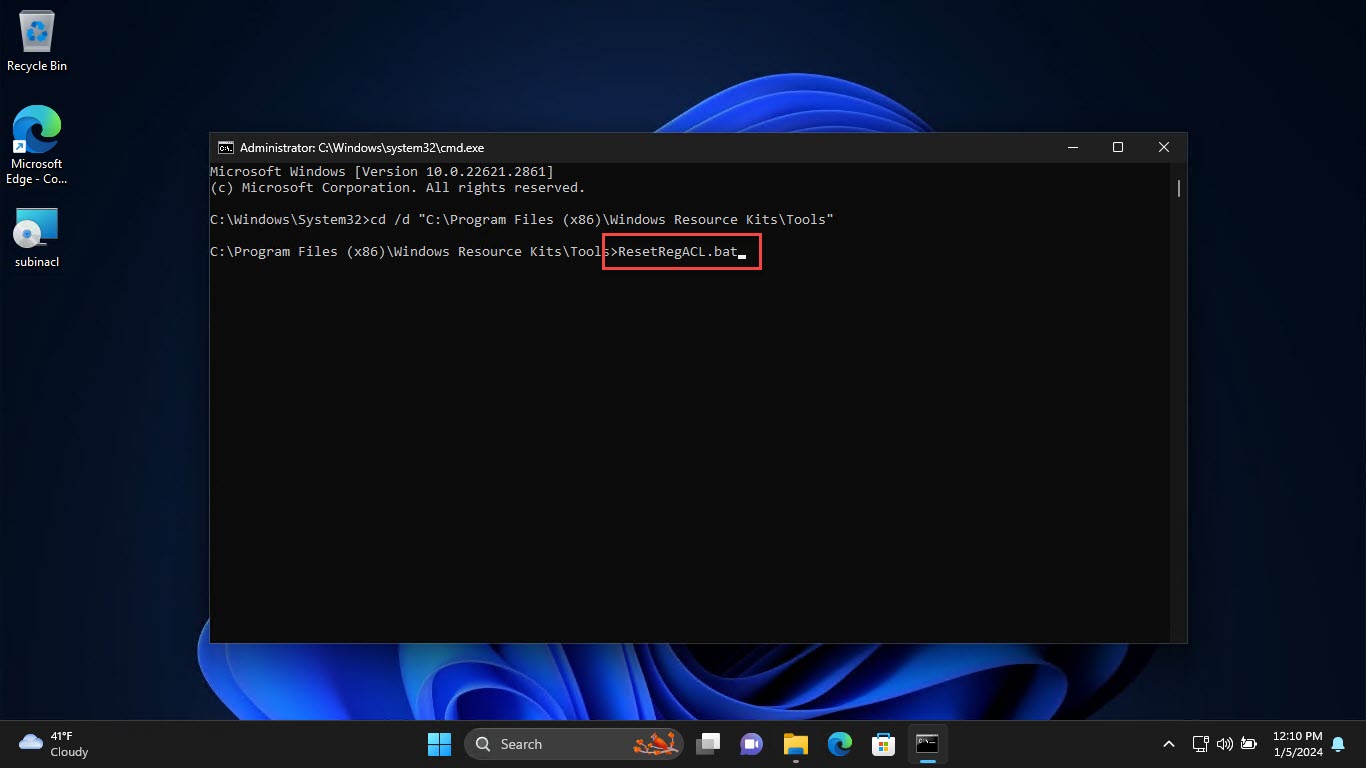Open the notification bell icon
Screen dimensions: 1366x768
click(x=1338, y=744)
